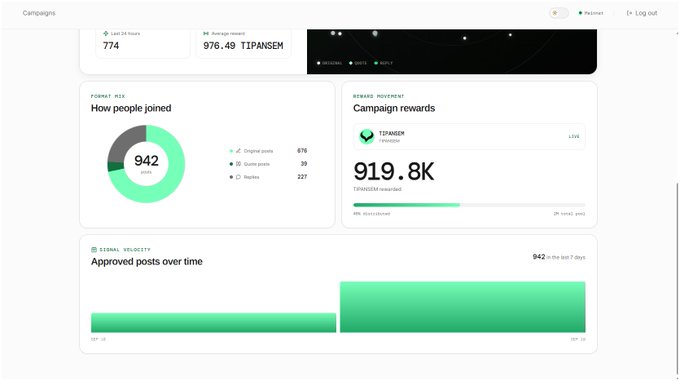Click the LIVE status badge
The height and width of the screenshot is (381, 680).
[574, 137]
